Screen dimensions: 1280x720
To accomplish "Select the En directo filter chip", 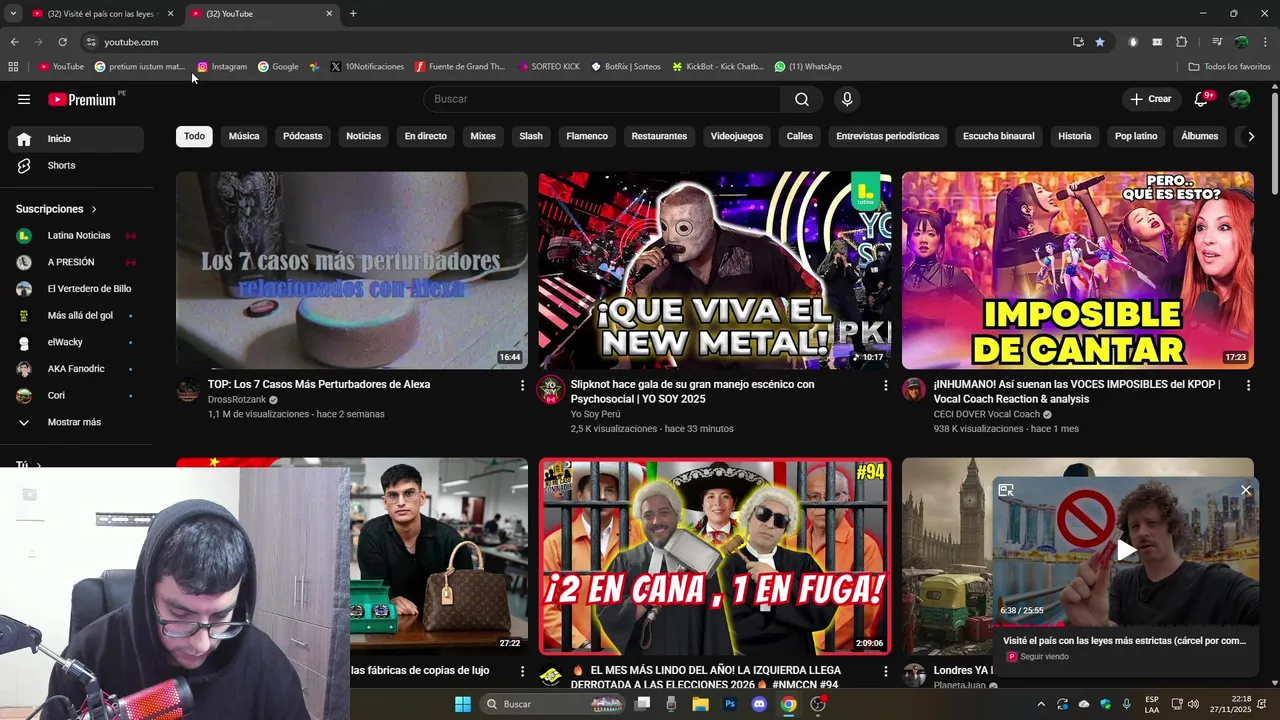I will tap(426, 136).
